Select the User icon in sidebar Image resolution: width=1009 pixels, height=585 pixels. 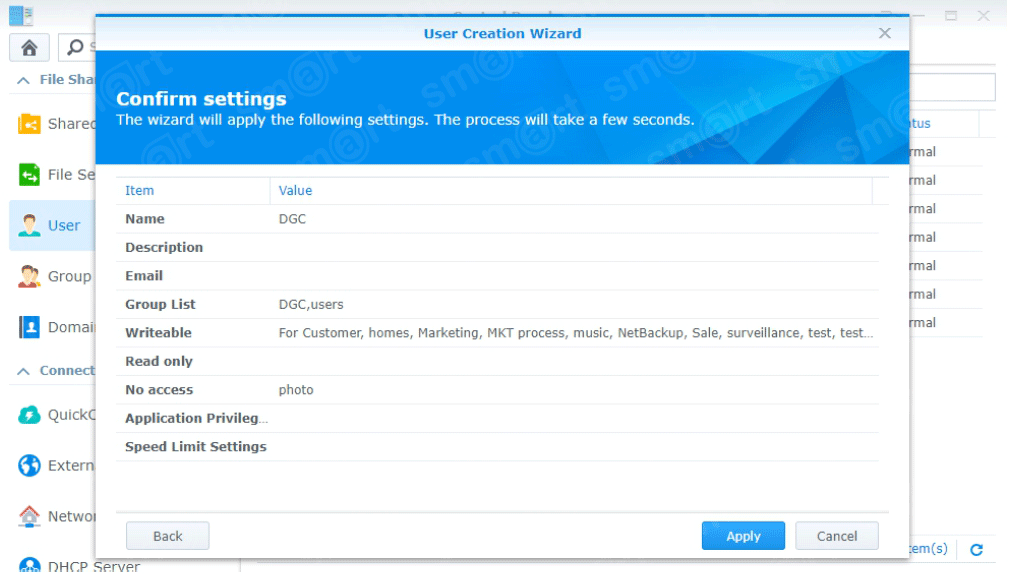click(29, 225)
